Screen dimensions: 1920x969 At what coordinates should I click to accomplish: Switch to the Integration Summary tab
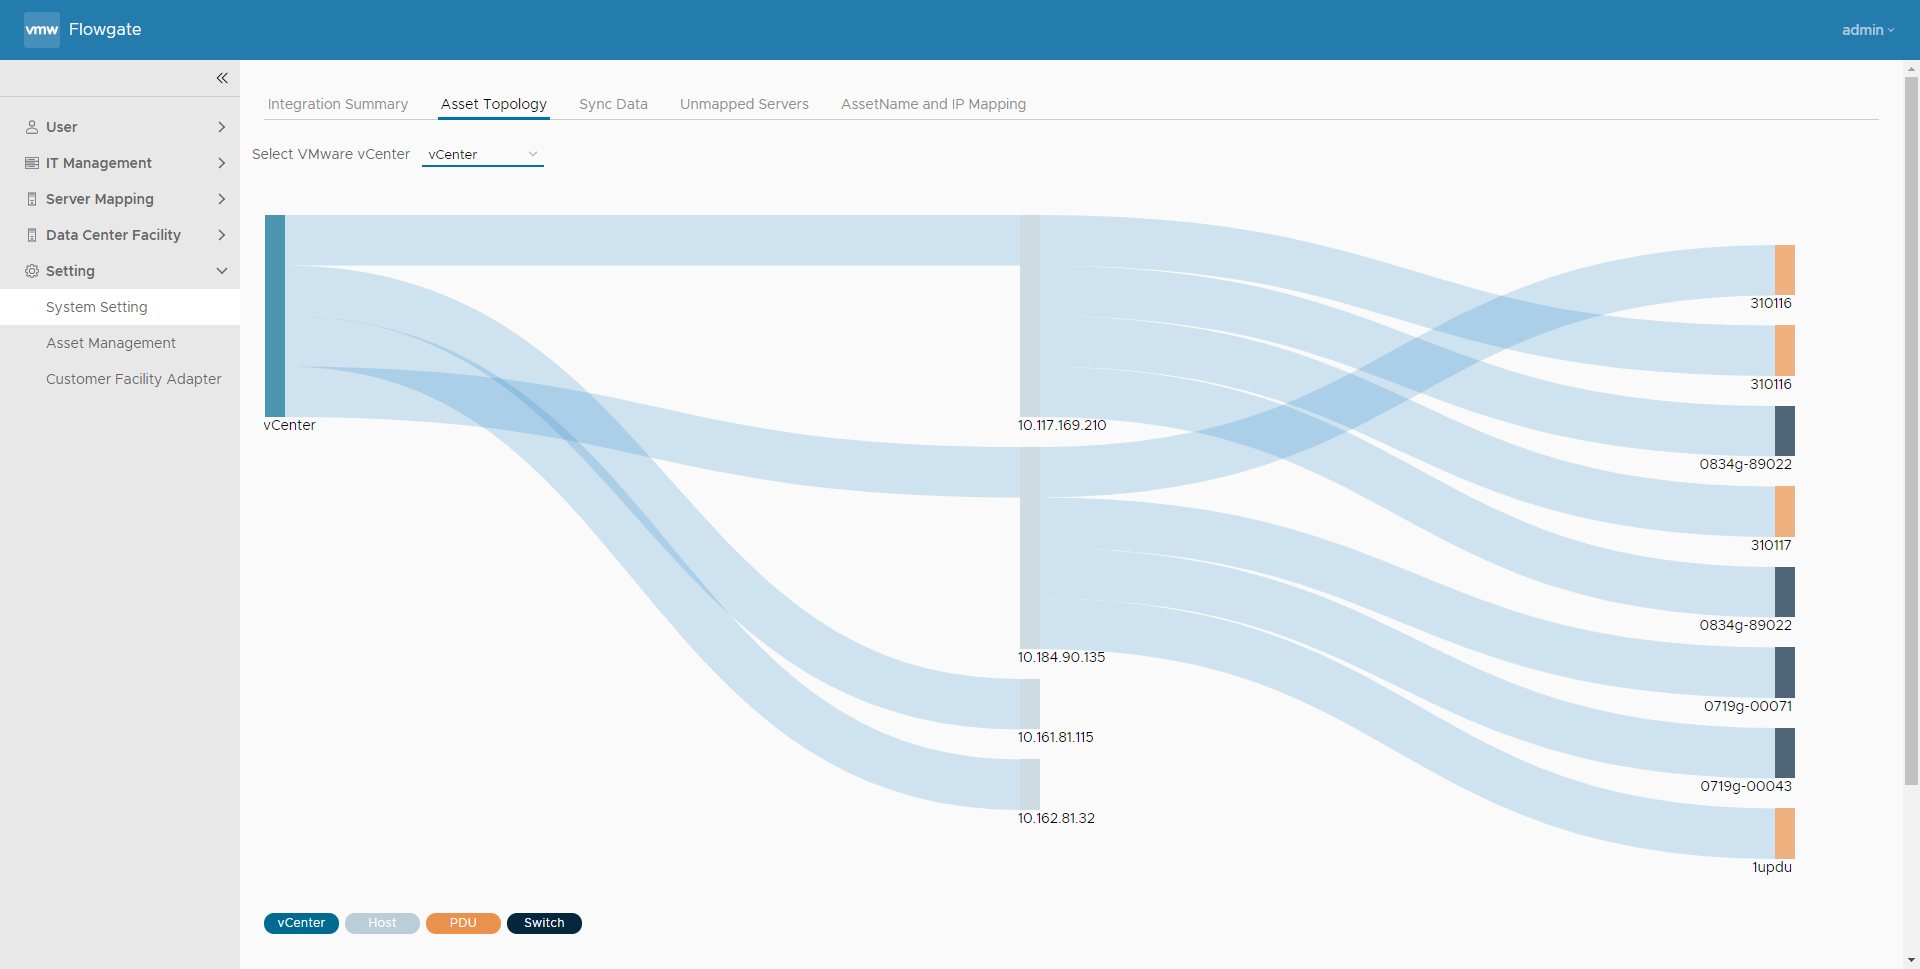pyautogui.click(x=338, y=104)
